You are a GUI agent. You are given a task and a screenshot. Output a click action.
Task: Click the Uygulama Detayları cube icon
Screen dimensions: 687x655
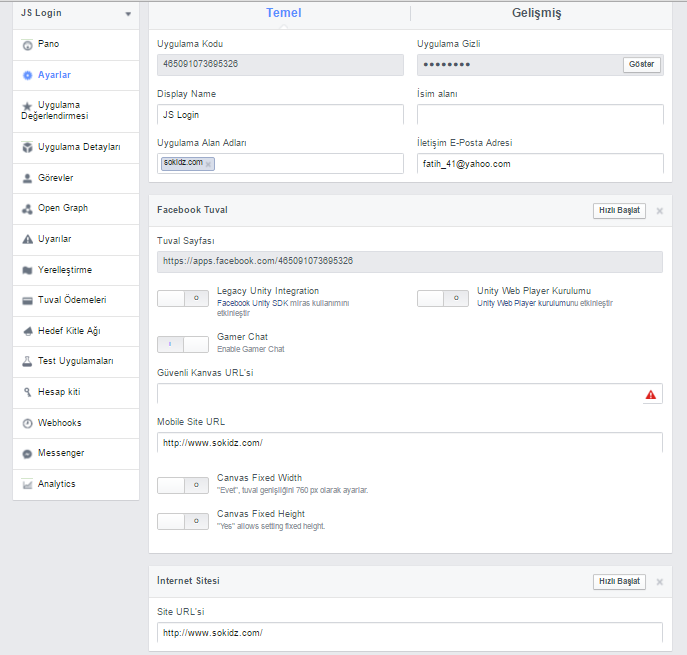[x=28, y=147]
